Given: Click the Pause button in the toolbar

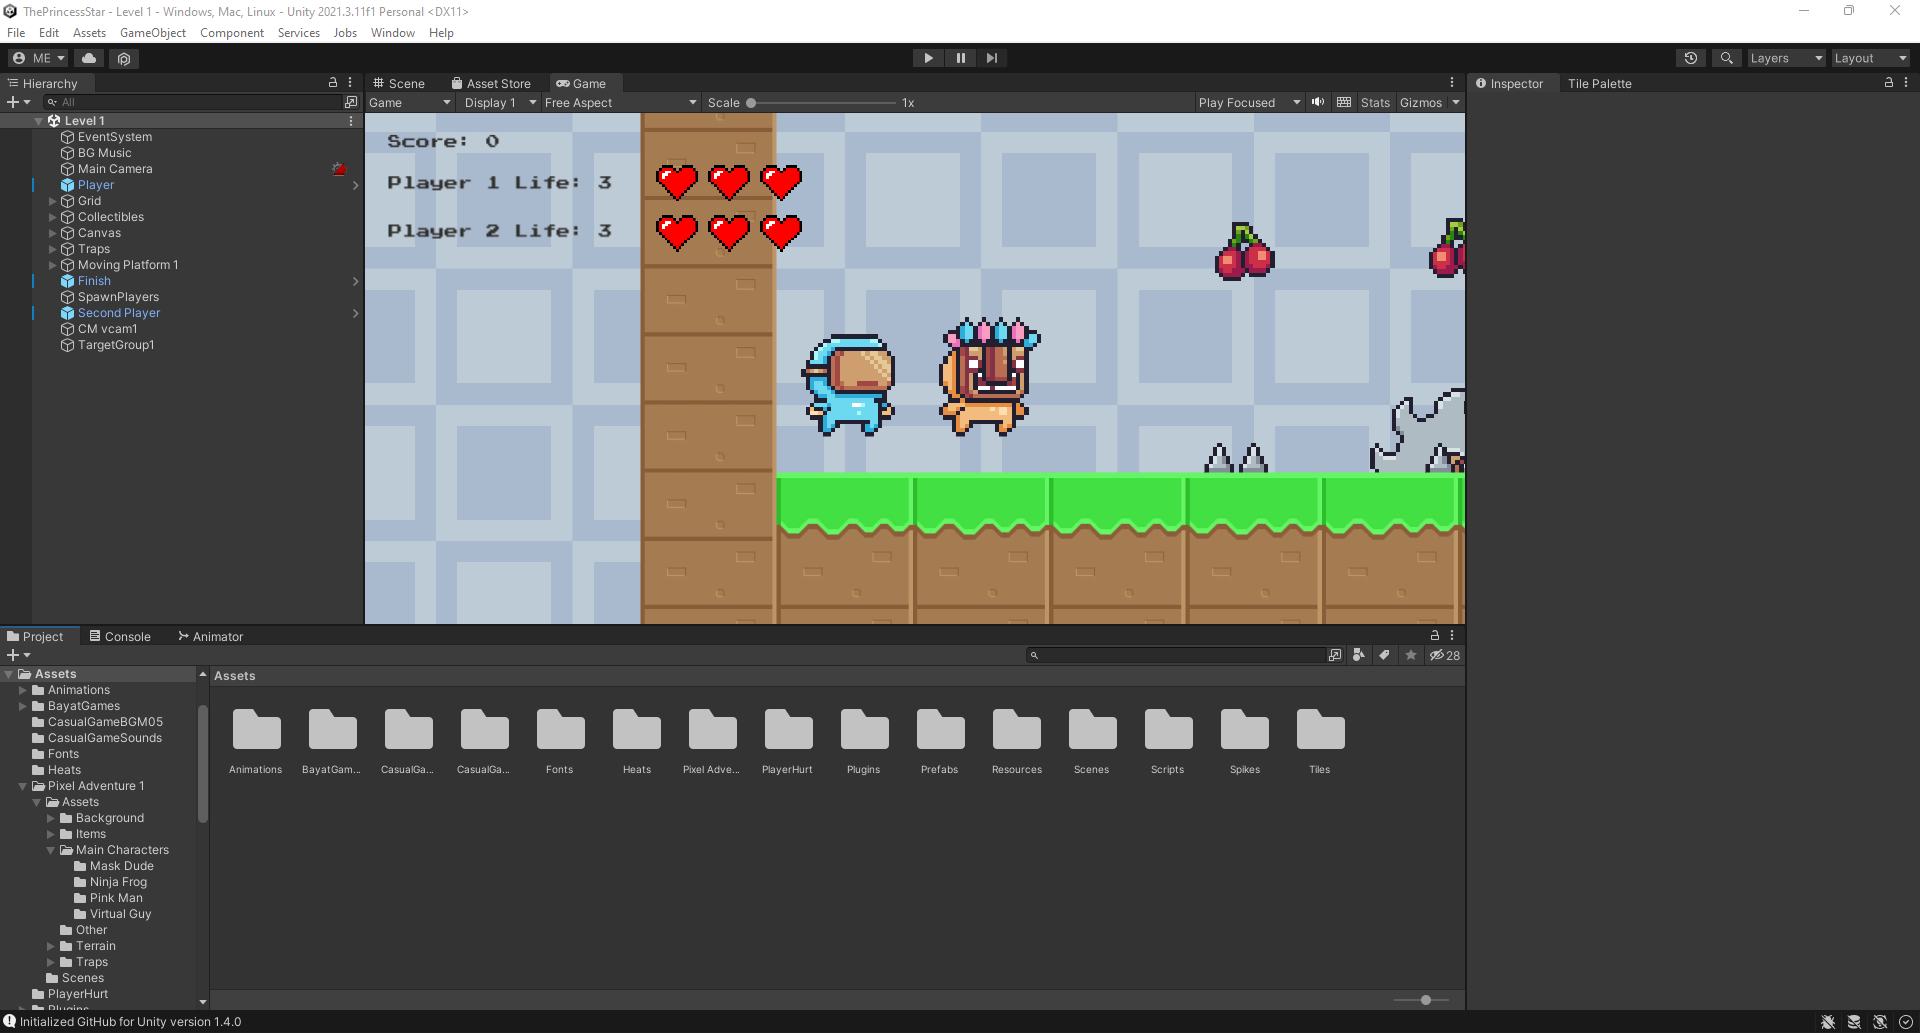Looking at the screenshot, I should [x=960, y=58].
